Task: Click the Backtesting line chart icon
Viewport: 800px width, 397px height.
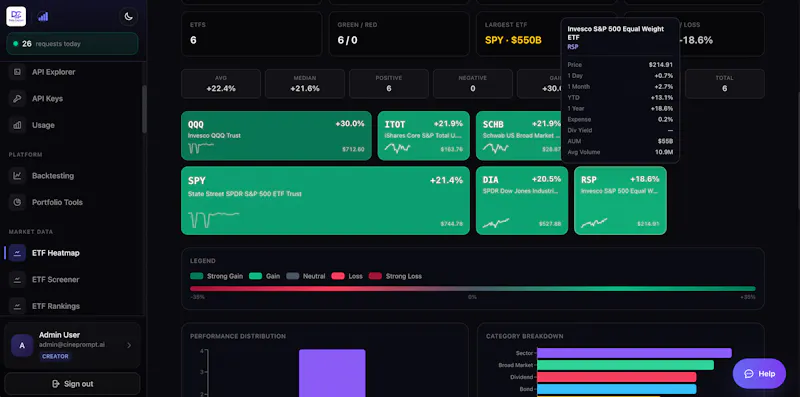Action: coord(17,176)
